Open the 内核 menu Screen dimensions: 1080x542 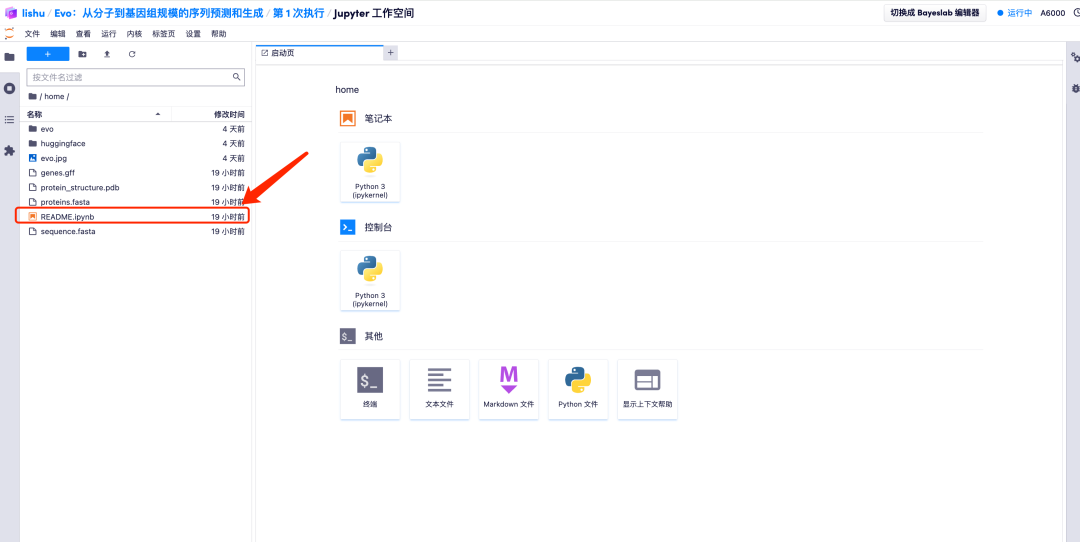[x=134, y=34]
